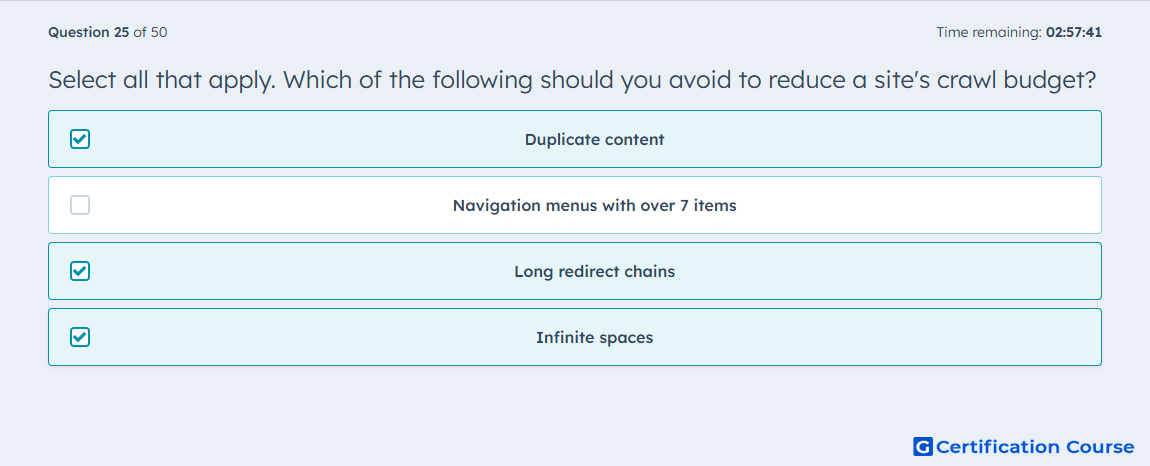Click the Duplicate content answer label

[594, 139]
